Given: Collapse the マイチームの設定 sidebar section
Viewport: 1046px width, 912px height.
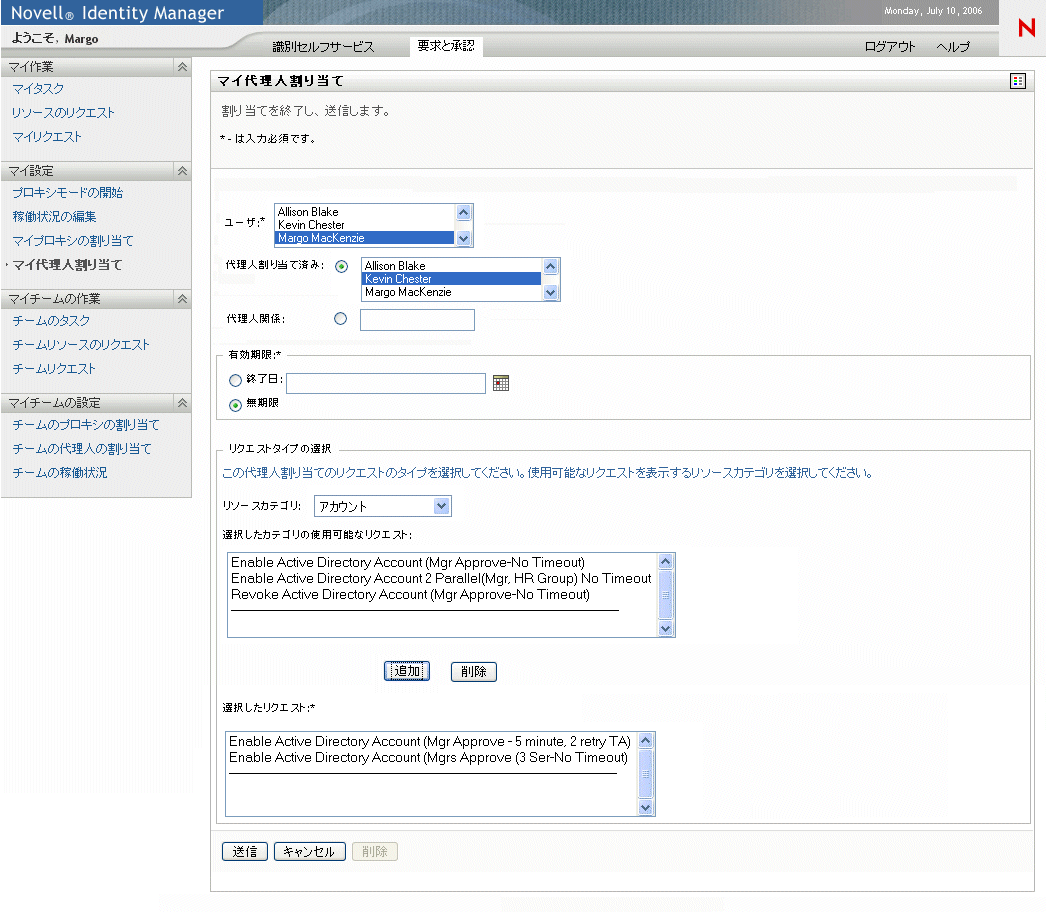Looking at the screenshot, I should [182, 403].
